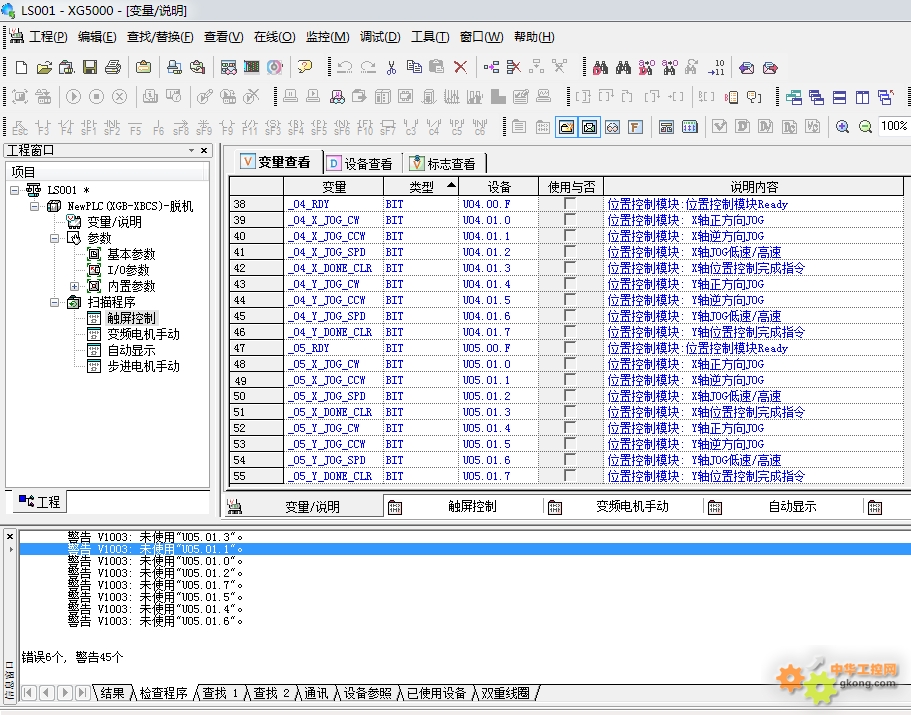
Task: Toggle the use checkbox for _05_RDY
Action: point(569,347)
